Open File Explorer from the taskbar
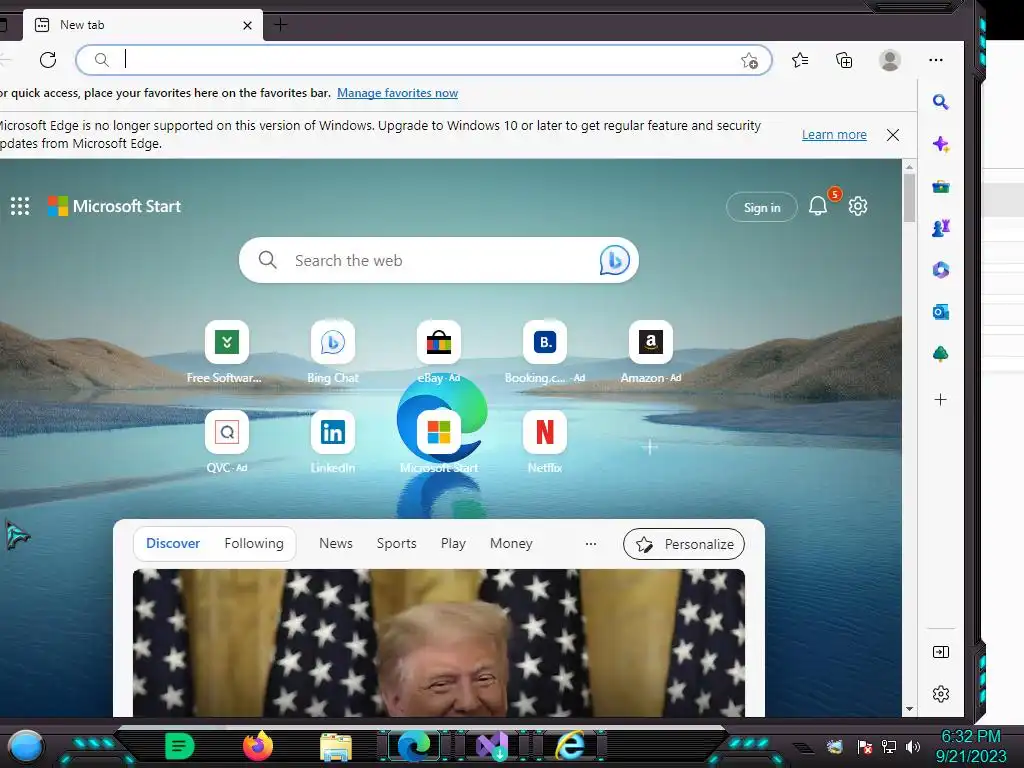 (336, 747)
